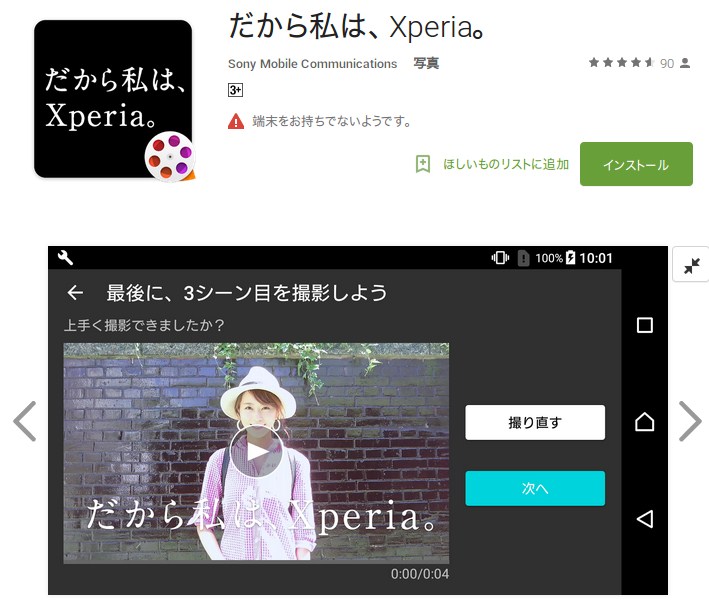Click ほしいものリストに追加 link
Screen dimensions: 709x603
pos(506,164)
